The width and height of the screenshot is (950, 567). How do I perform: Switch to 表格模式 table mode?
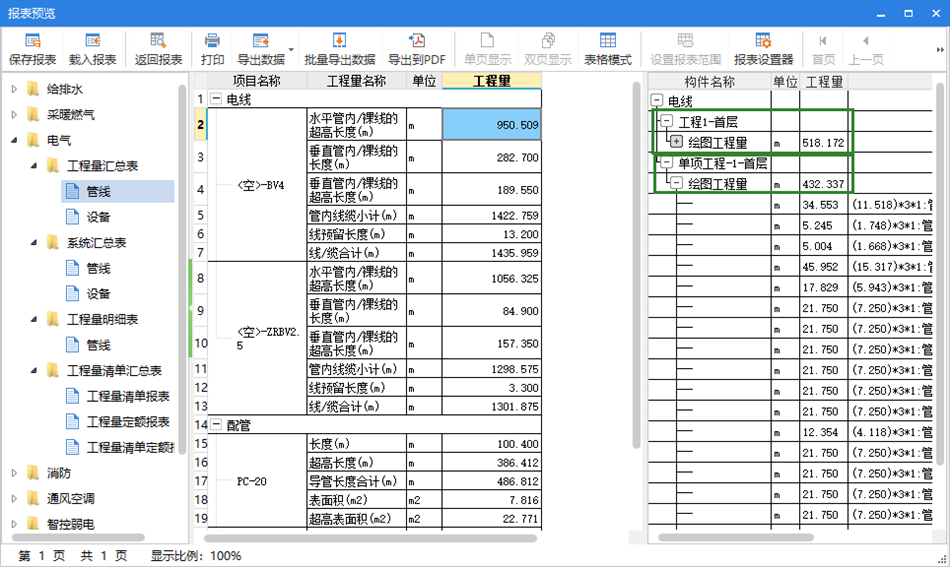pyautogui.click(x=607, y=41)
